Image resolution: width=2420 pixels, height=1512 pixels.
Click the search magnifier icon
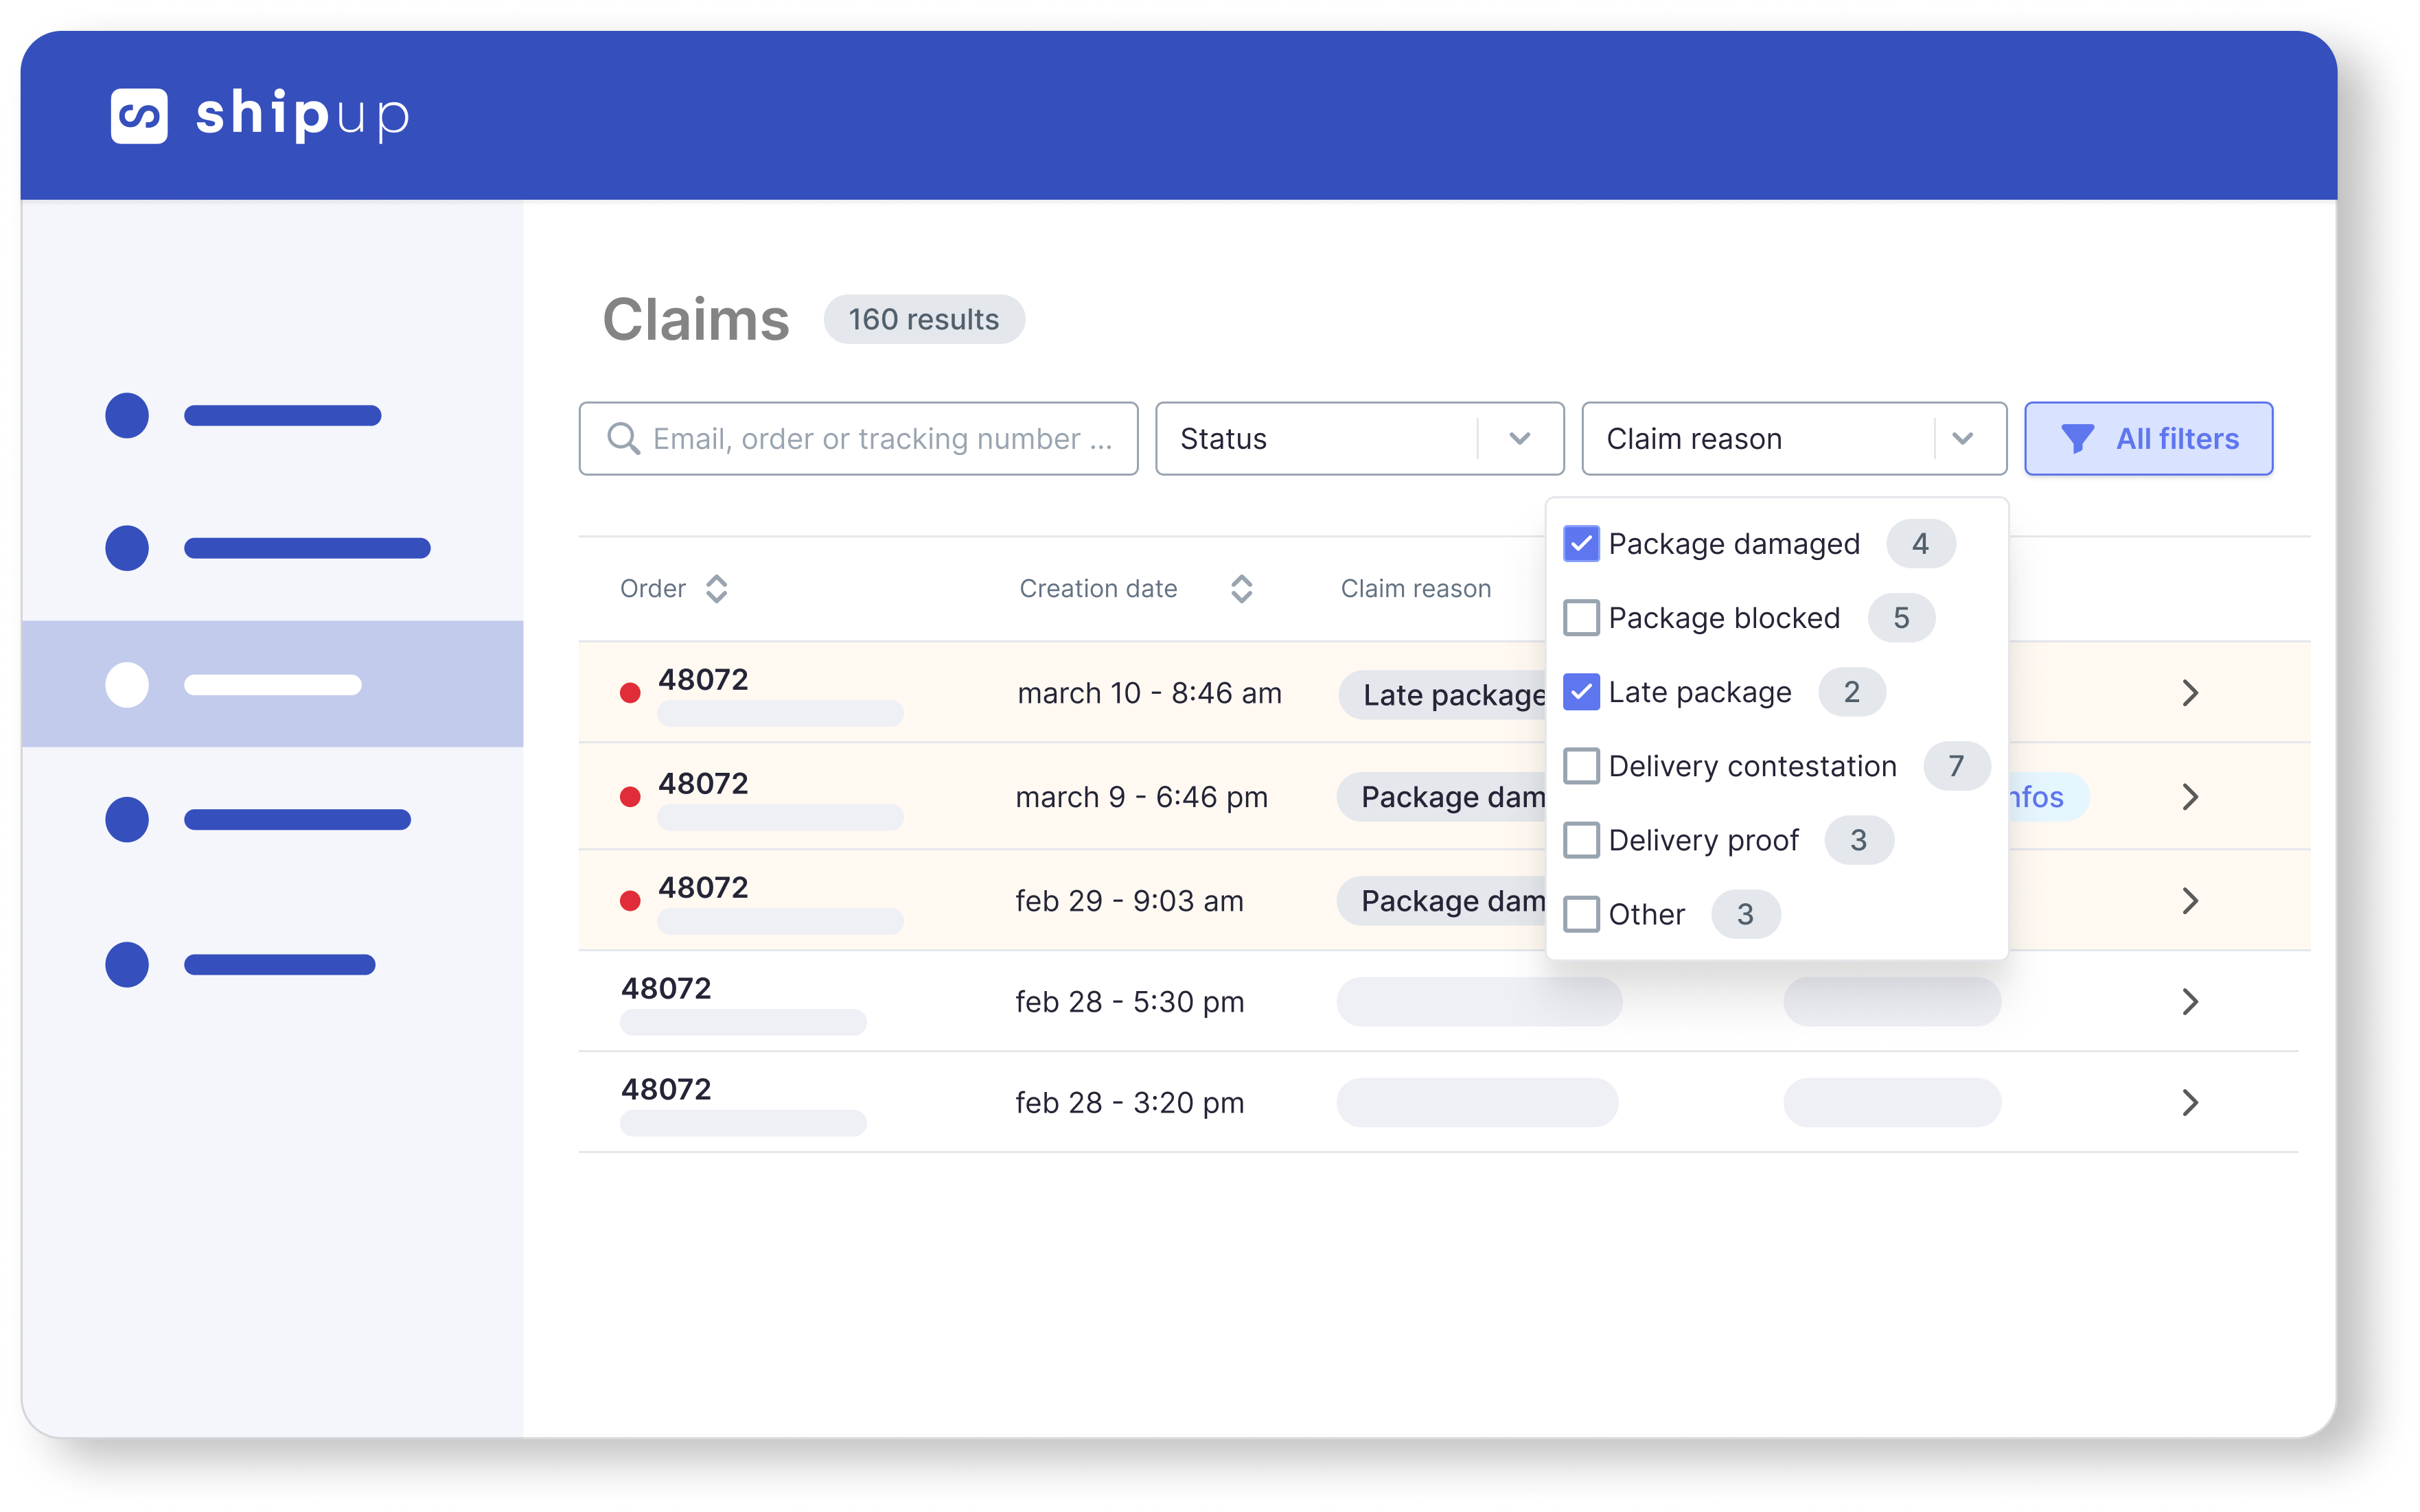coord(623,438)
